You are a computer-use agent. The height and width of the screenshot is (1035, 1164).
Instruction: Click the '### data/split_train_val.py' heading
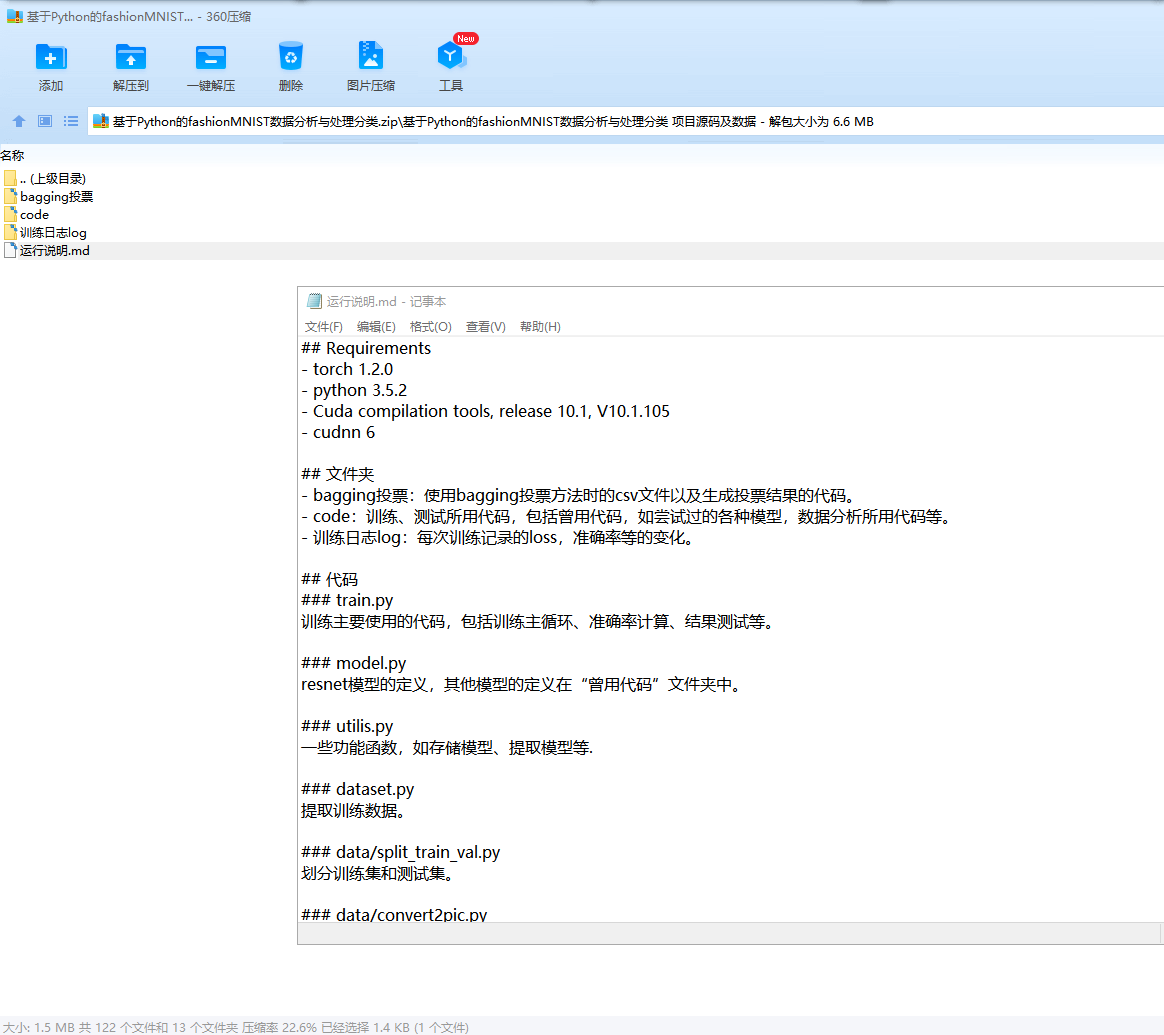tap(401, 852)
